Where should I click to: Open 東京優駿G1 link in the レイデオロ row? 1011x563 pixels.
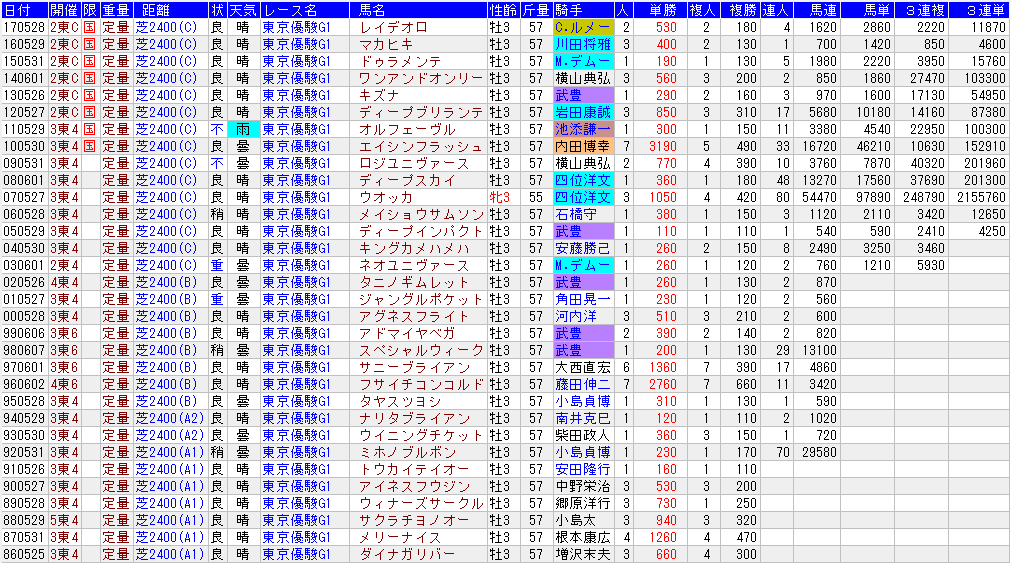point(297,27)
